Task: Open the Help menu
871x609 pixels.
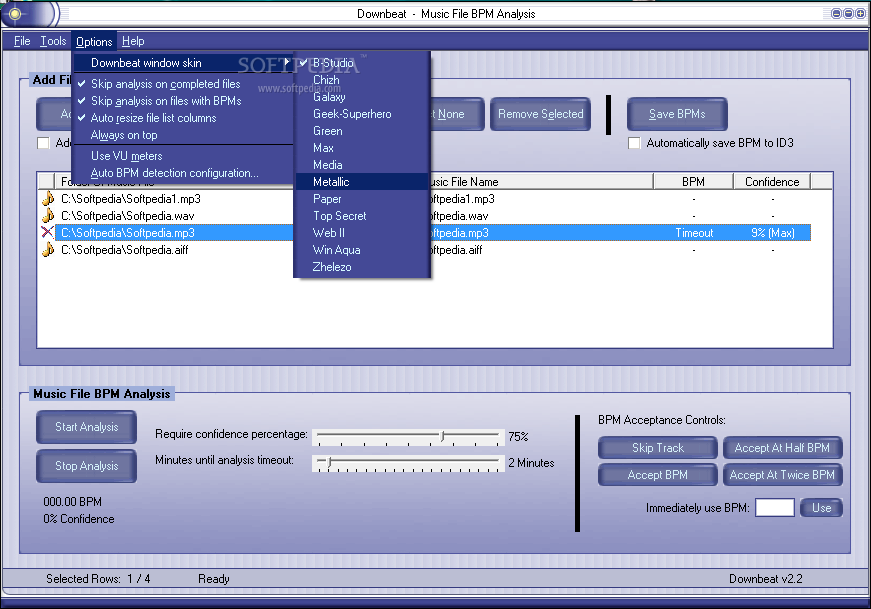Action: (x=133, y=41)
